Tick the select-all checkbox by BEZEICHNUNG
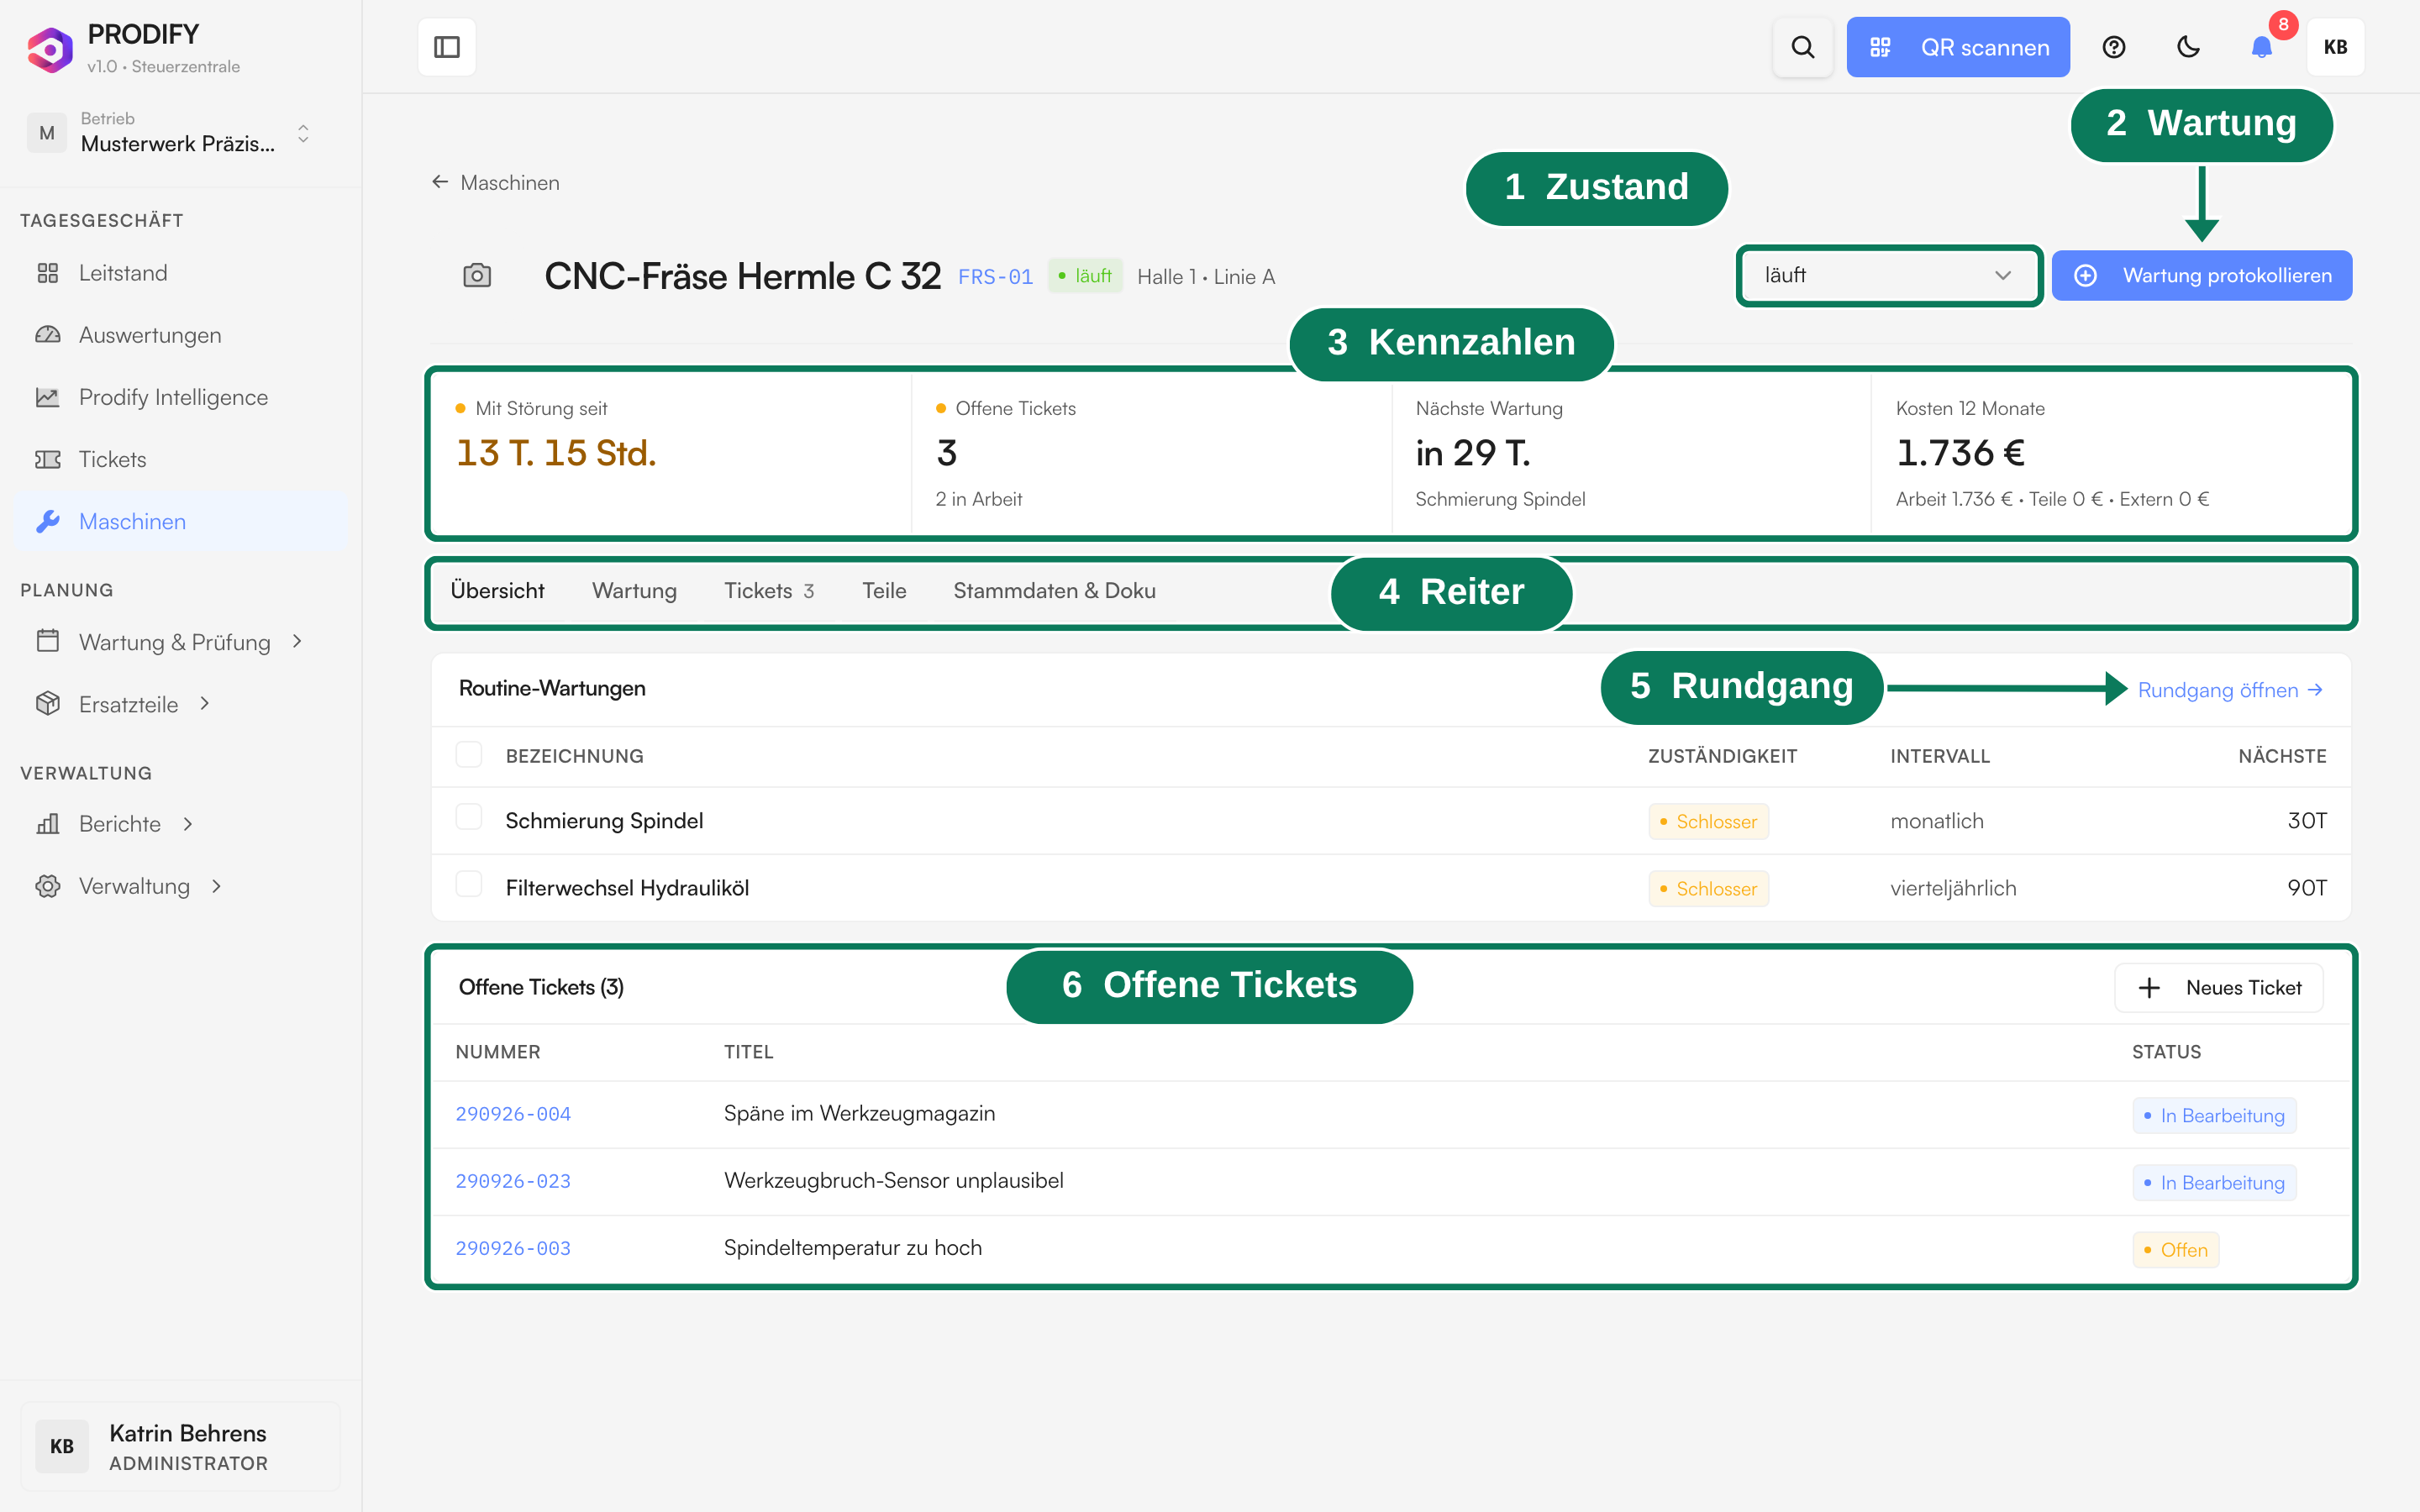Screen dimensions: 2420x1512 [x=469, y=755]
